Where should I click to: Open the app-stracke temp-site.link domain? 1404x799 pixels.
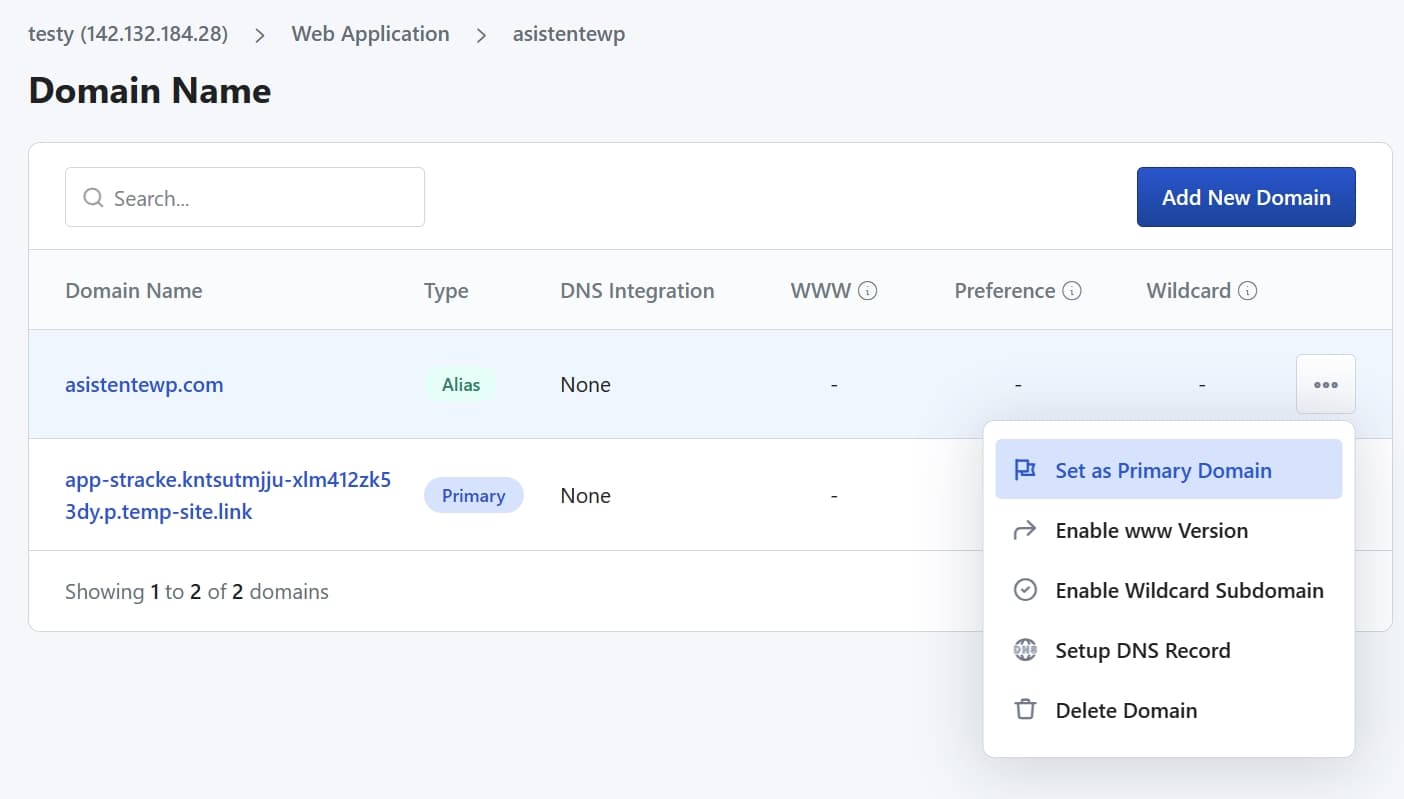(x=227, y=496)
